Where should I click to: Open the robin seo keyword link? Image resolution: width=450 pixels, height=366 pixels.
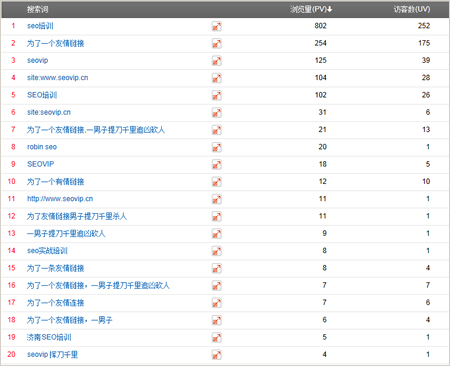[x=42, y=147]
